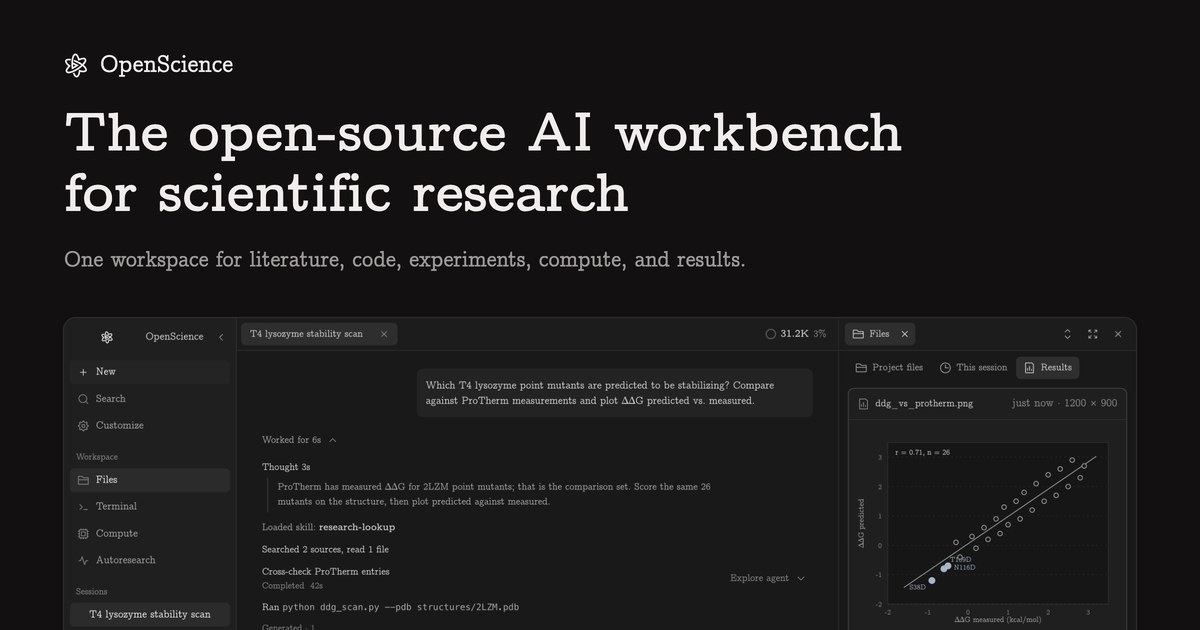Viewport: 1200px width, 630px height.
Task: Click the Ran python ddg_scan.py command line
Action: (390, 607)
